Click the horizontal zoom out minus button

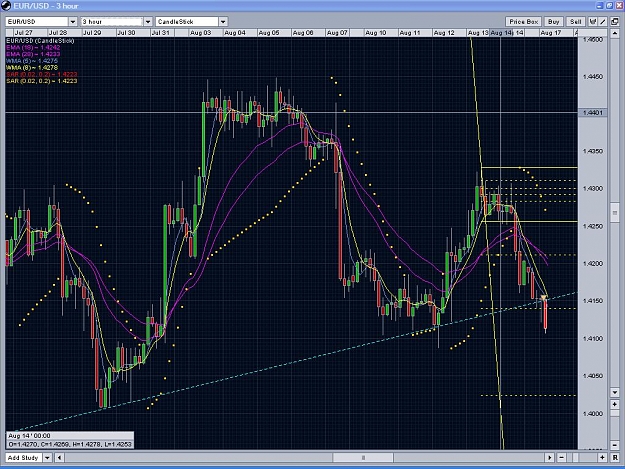[x=561, y=457]
